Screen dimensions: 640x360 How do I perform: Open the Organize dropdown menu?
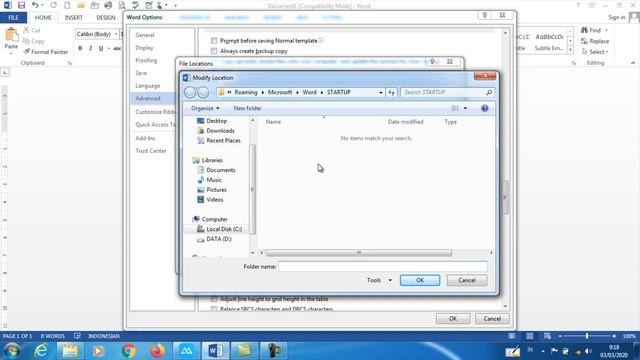205,108
